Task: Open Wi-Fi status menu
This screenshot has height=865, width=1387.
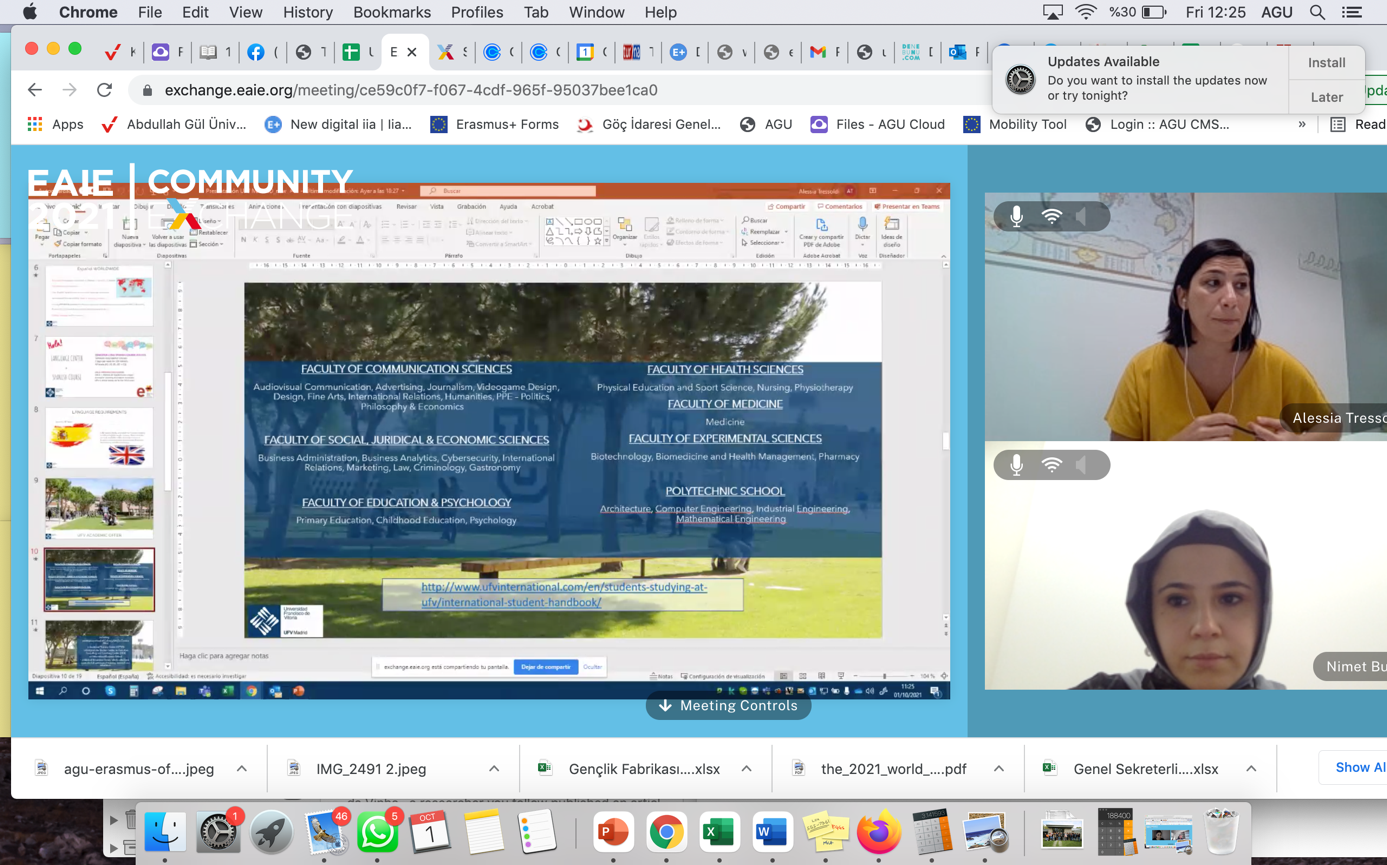Action: (1085, 12)
